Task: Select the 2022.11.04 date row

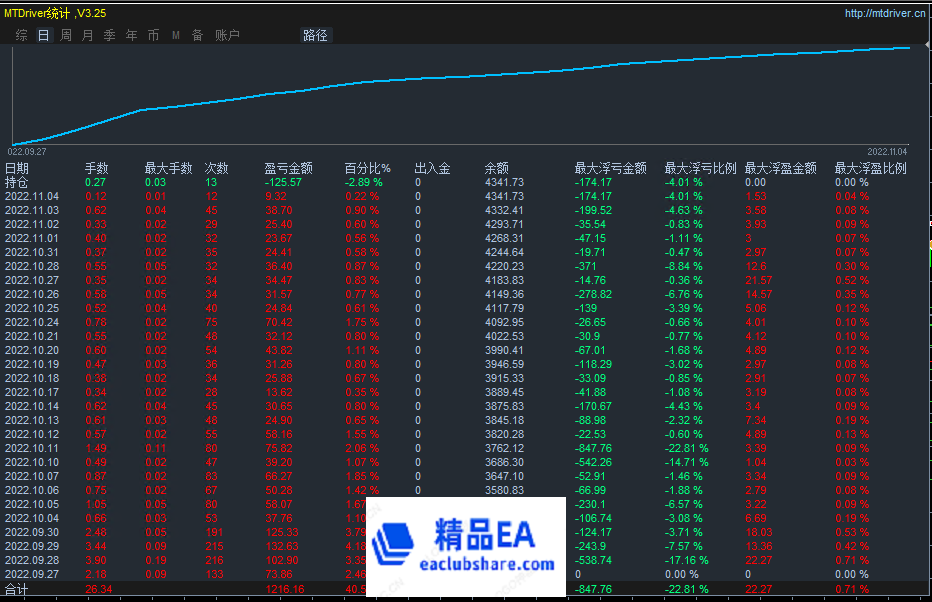Action: pos(32,197)
